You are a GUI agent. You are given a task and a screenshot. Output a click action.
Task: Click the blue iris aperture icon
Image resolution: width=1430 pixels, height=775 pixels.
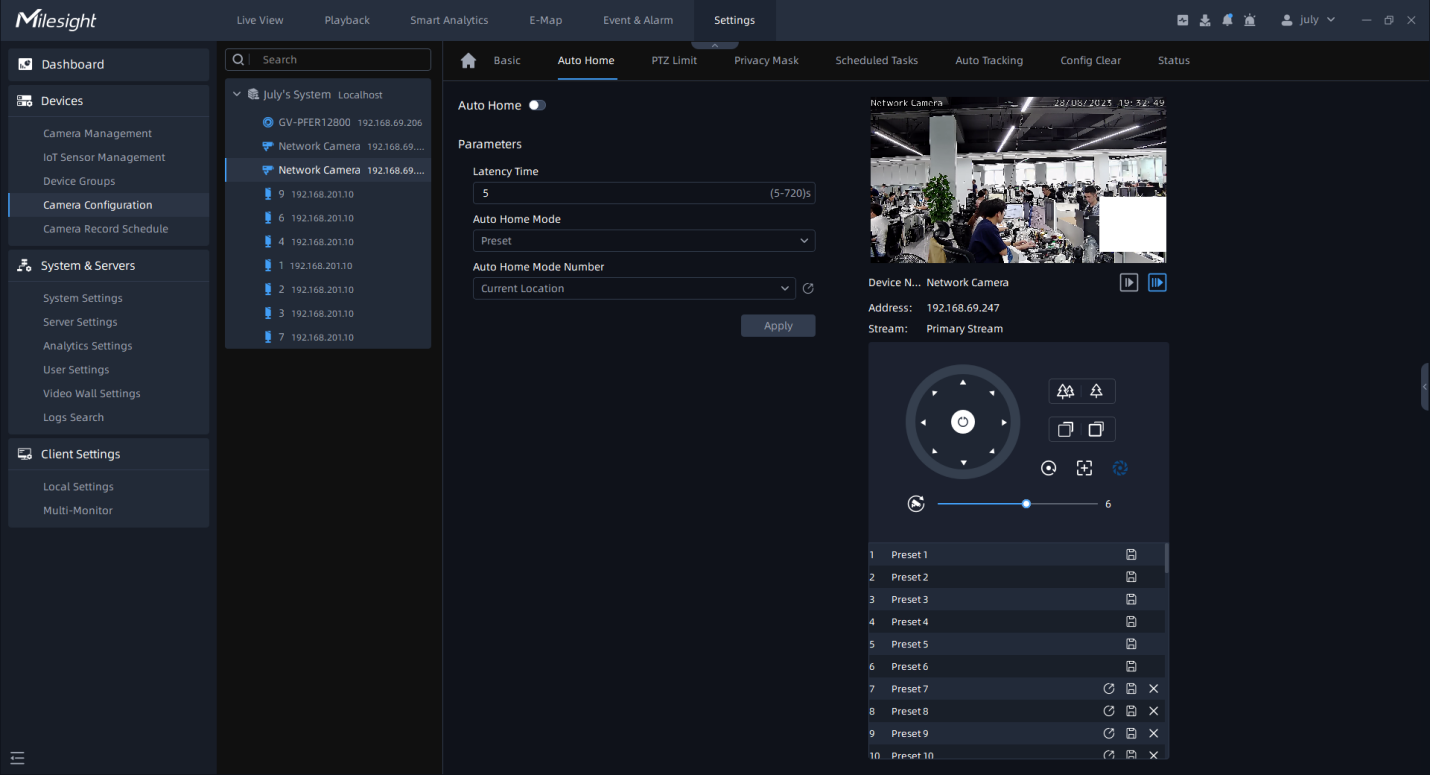tap(1120, 468)
